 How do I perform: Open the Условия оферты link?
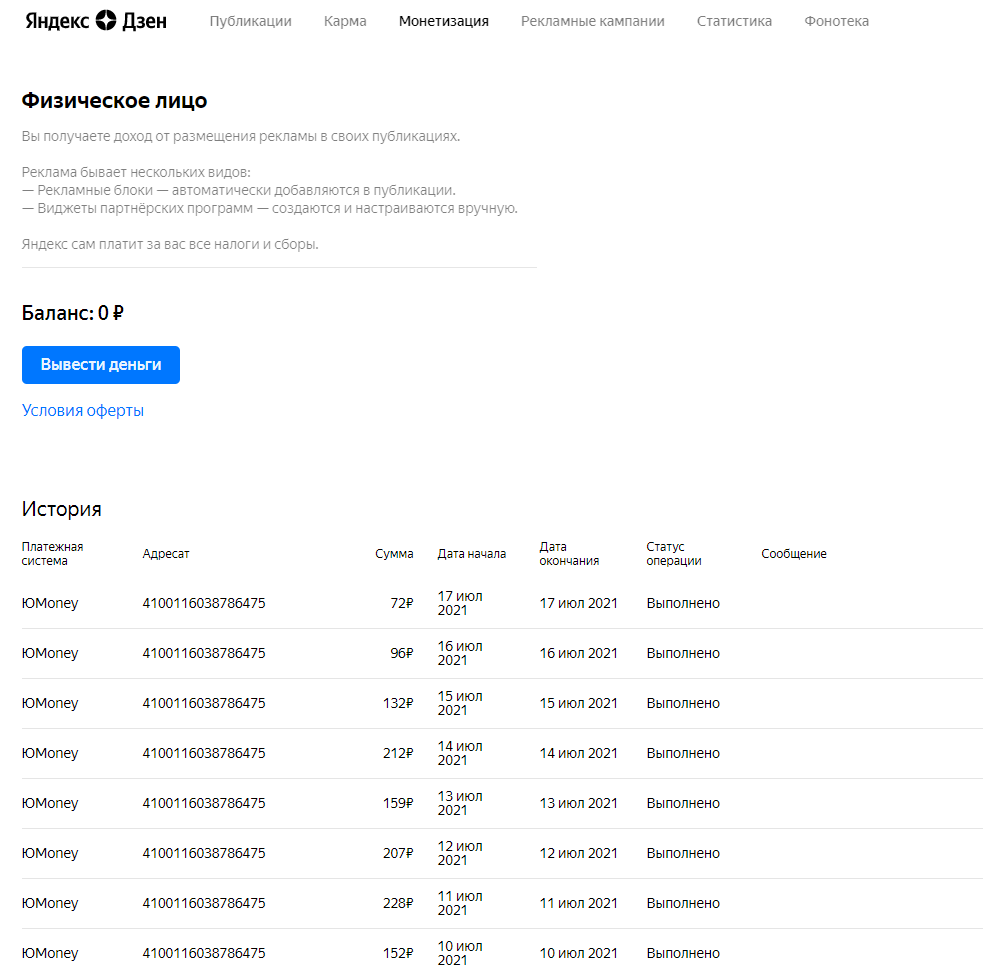(x=83, y=411)
